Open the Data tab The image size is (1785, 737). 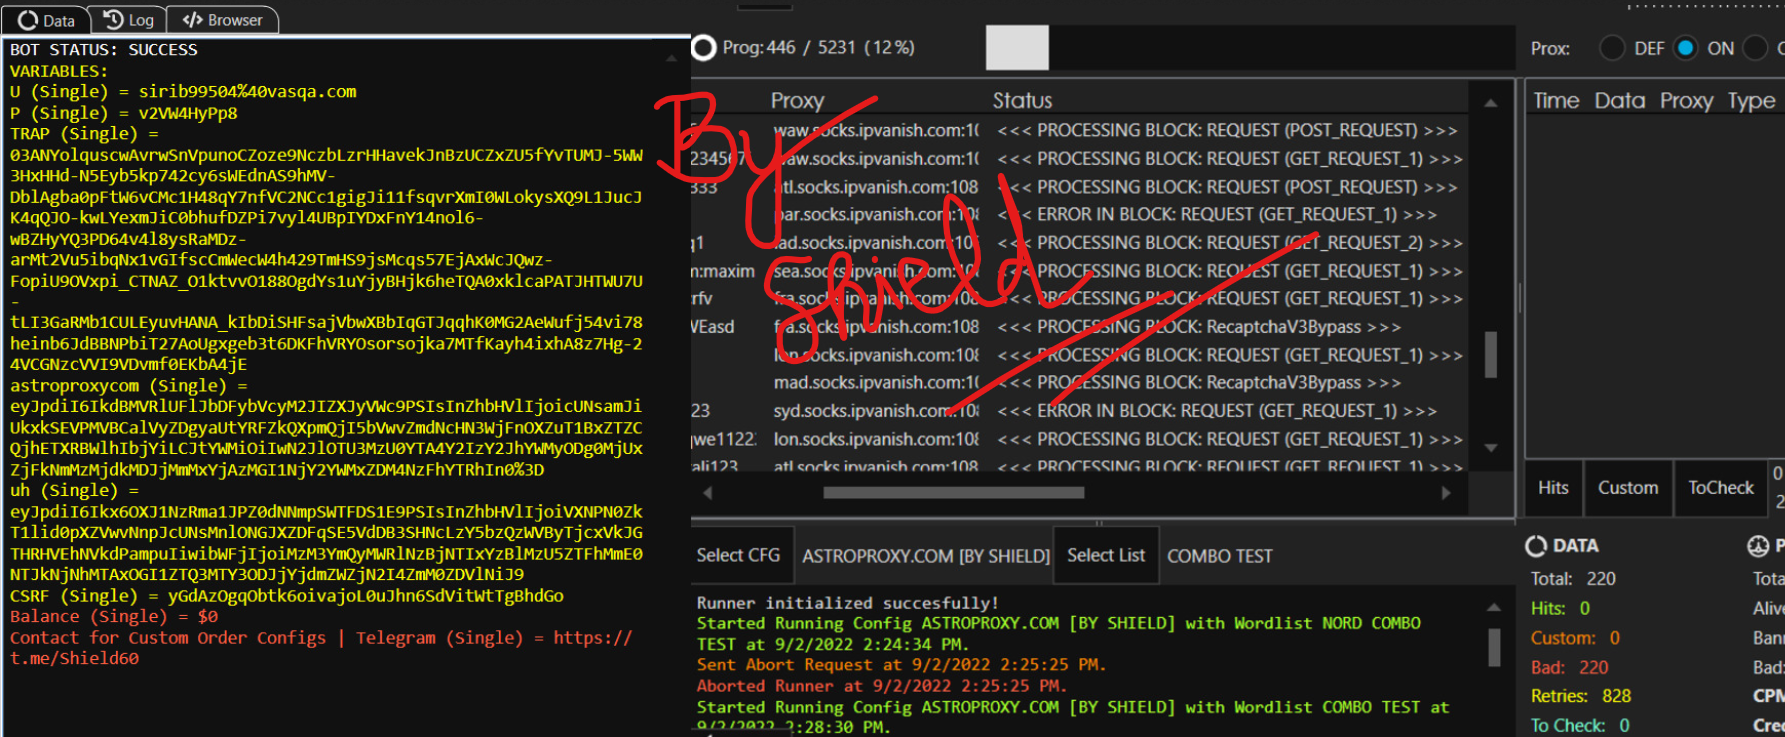click(46, 20)
